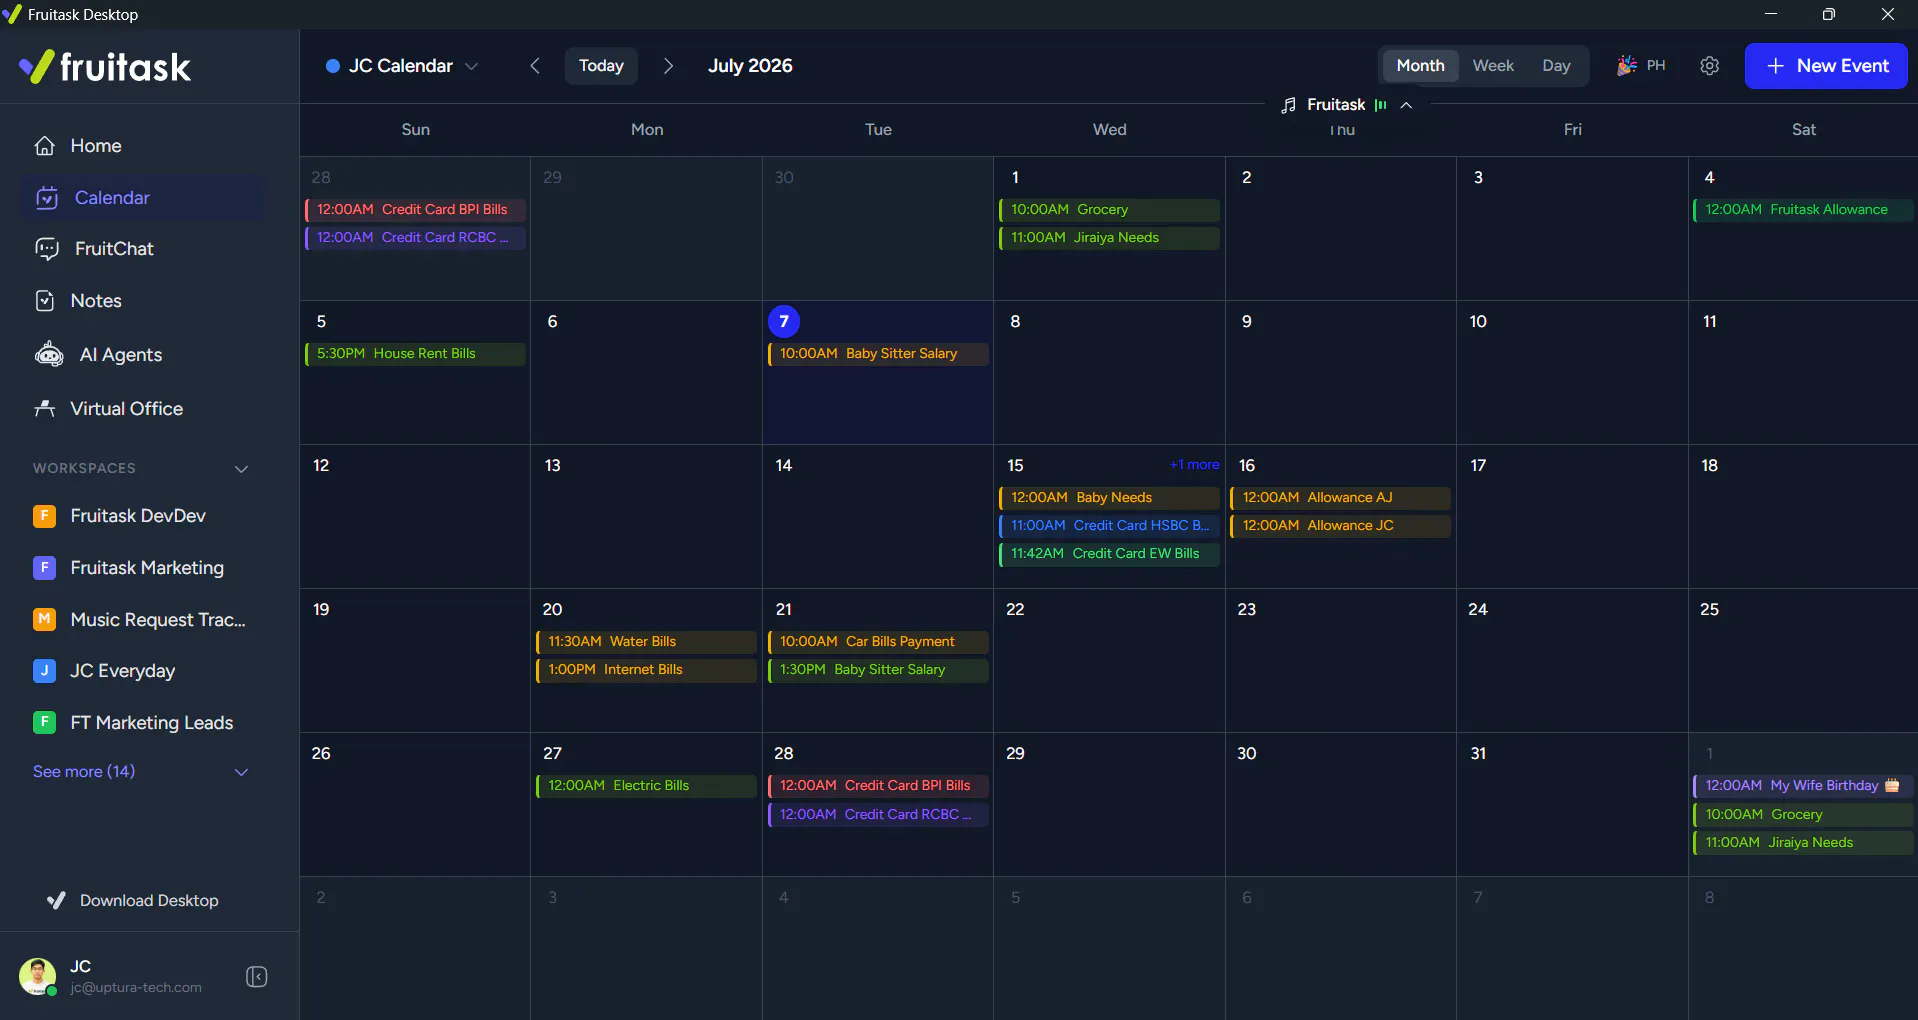Viewport: 1918px width, 1020px height.
Task: Open Fruitask Allowance event on July 4
Action: tap(1803, 210)
